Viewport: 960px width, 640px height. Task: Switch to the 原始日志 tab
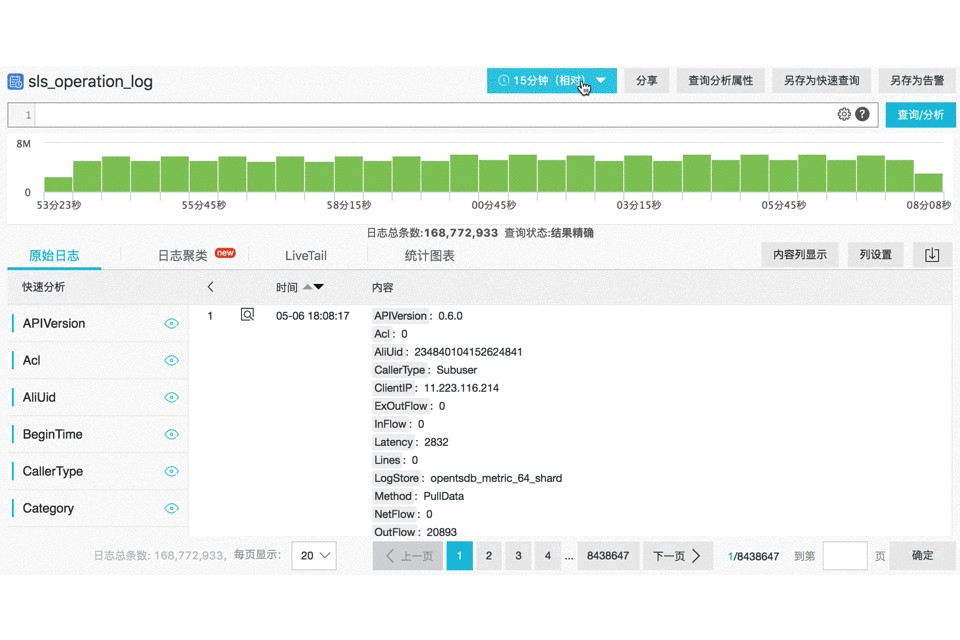pyautogui.click(x=54, y=256)
